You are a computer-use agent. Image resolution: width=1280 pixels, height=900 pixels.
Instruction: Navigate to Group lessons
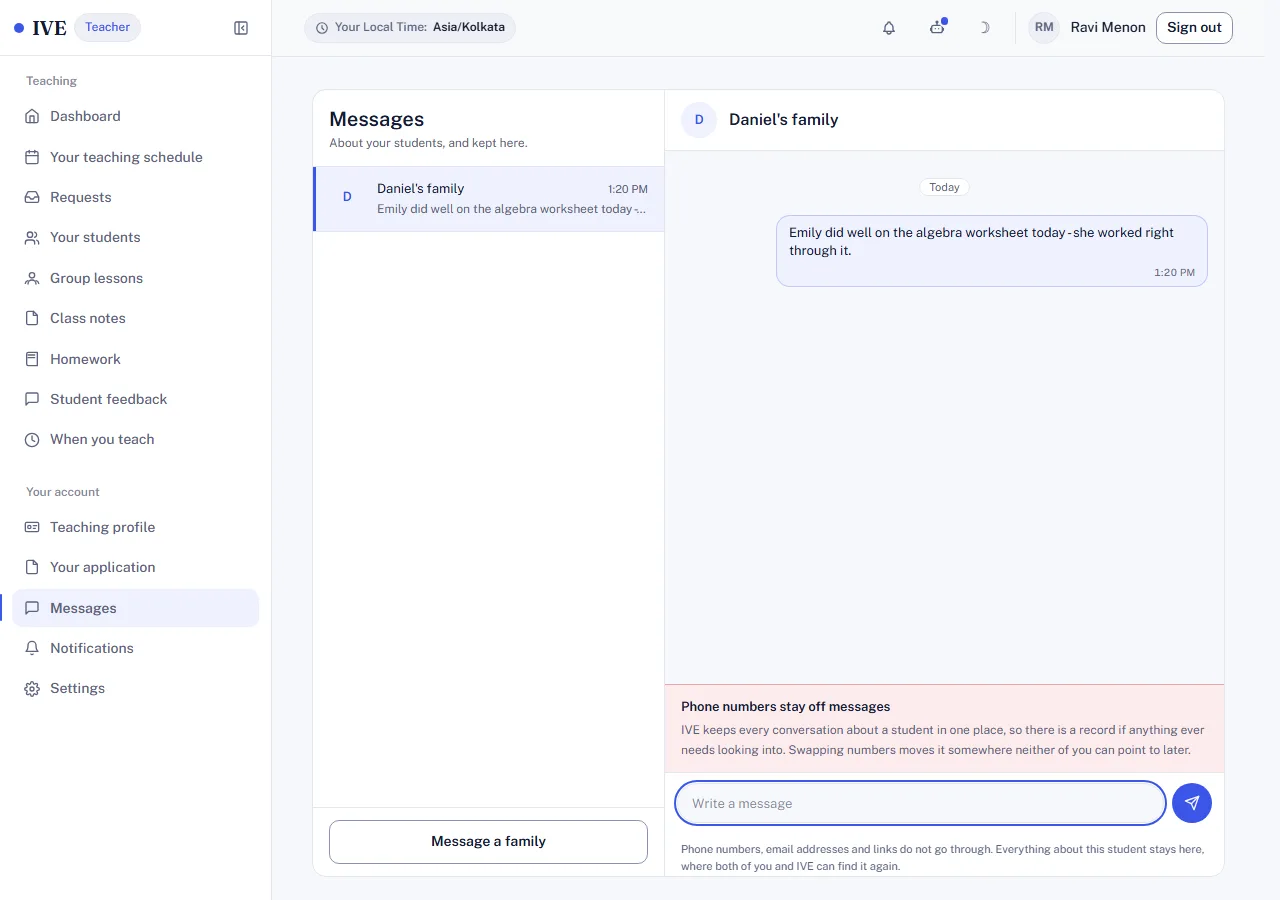136,278
